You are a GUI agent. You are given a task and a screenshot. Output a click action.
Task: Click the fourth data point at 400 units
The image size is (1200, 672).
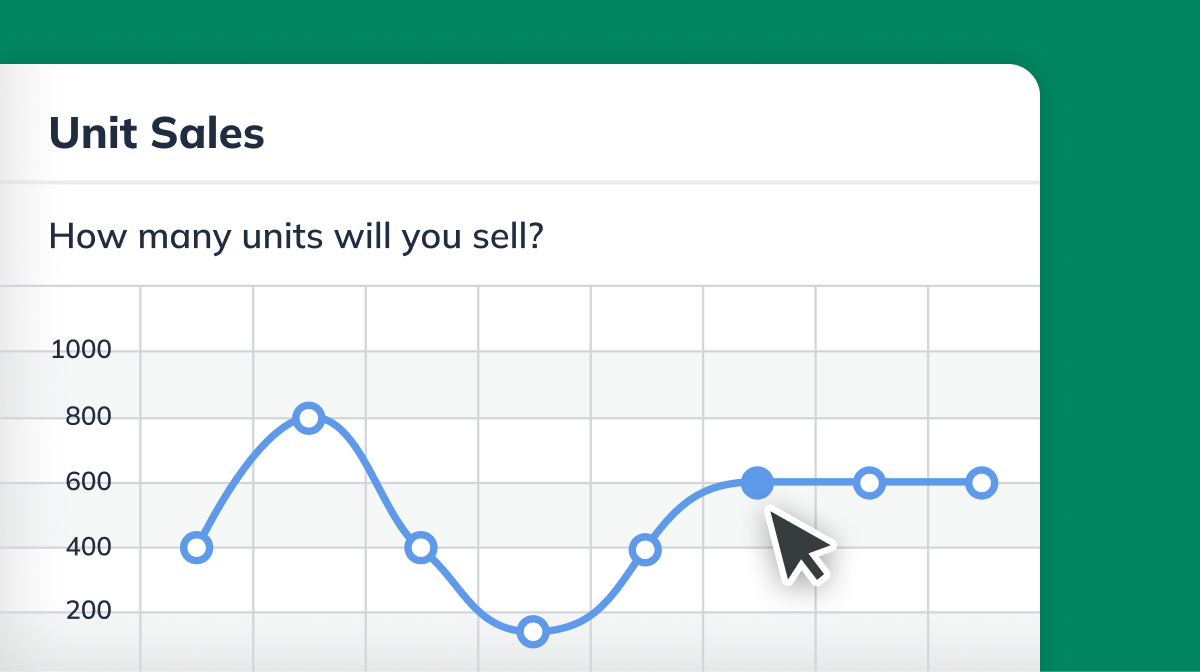pos(420,547)
